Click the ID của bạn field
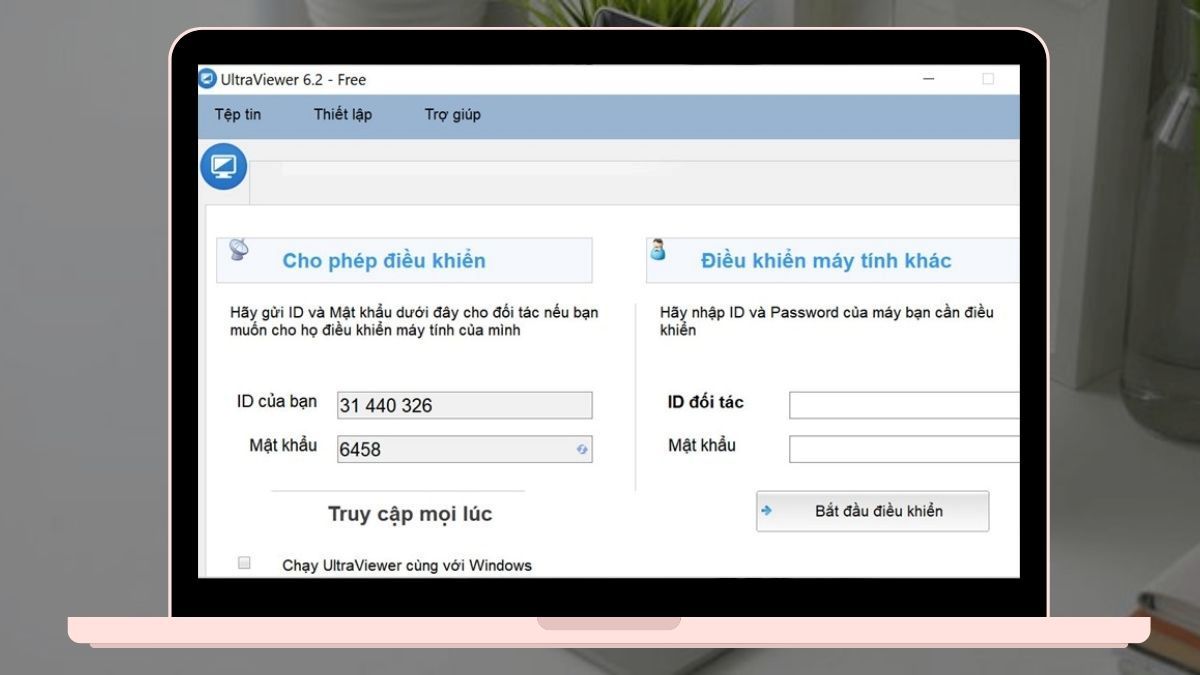The image size is (1200, 675). [465, 405]
